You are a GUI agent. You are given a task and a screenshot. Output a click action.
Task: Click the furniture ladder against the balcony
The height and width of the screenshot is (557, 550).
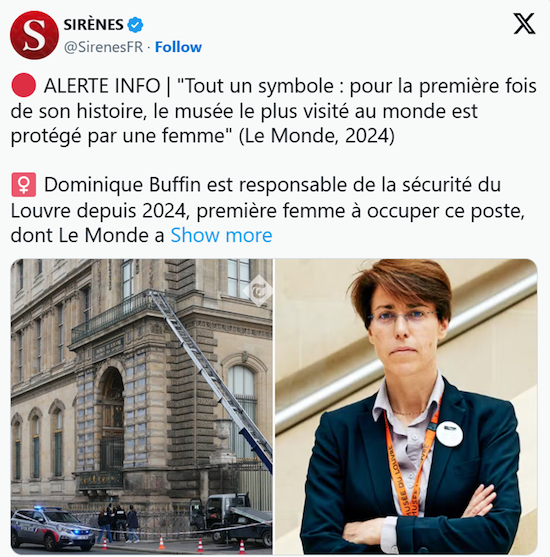[210, 380]
